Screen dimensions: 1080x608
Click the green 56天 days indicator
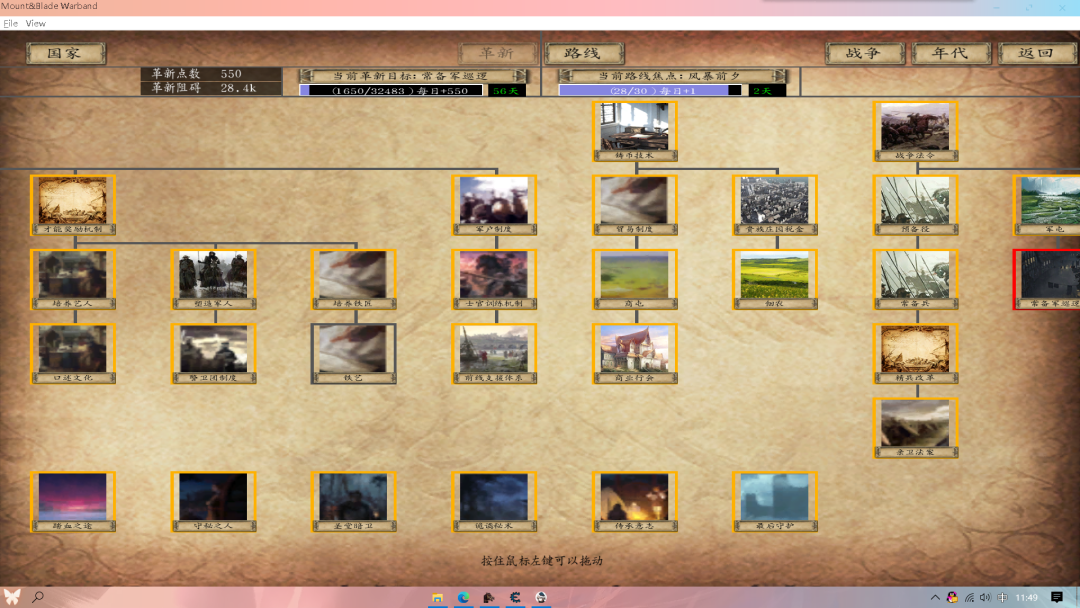(506, 90)
